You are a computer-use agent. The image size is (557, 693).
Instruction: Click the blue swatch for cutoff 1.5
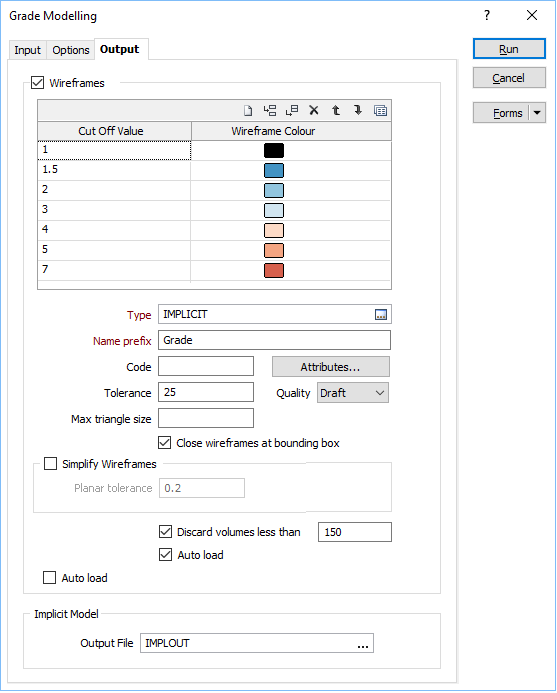click(x=274, y=171)
